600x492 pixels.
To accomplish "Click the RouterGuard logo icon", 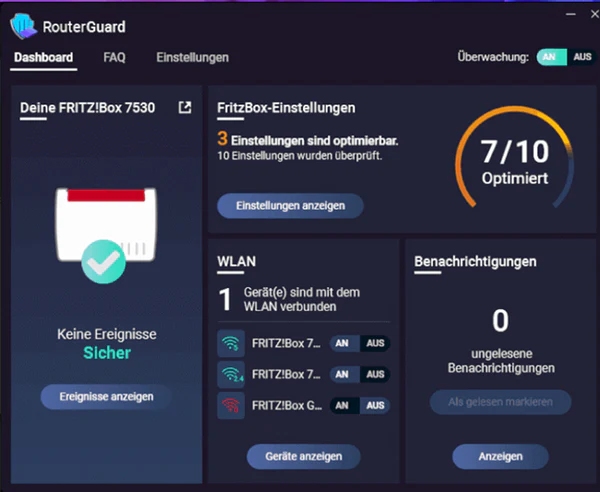I will tap(23, 27).
